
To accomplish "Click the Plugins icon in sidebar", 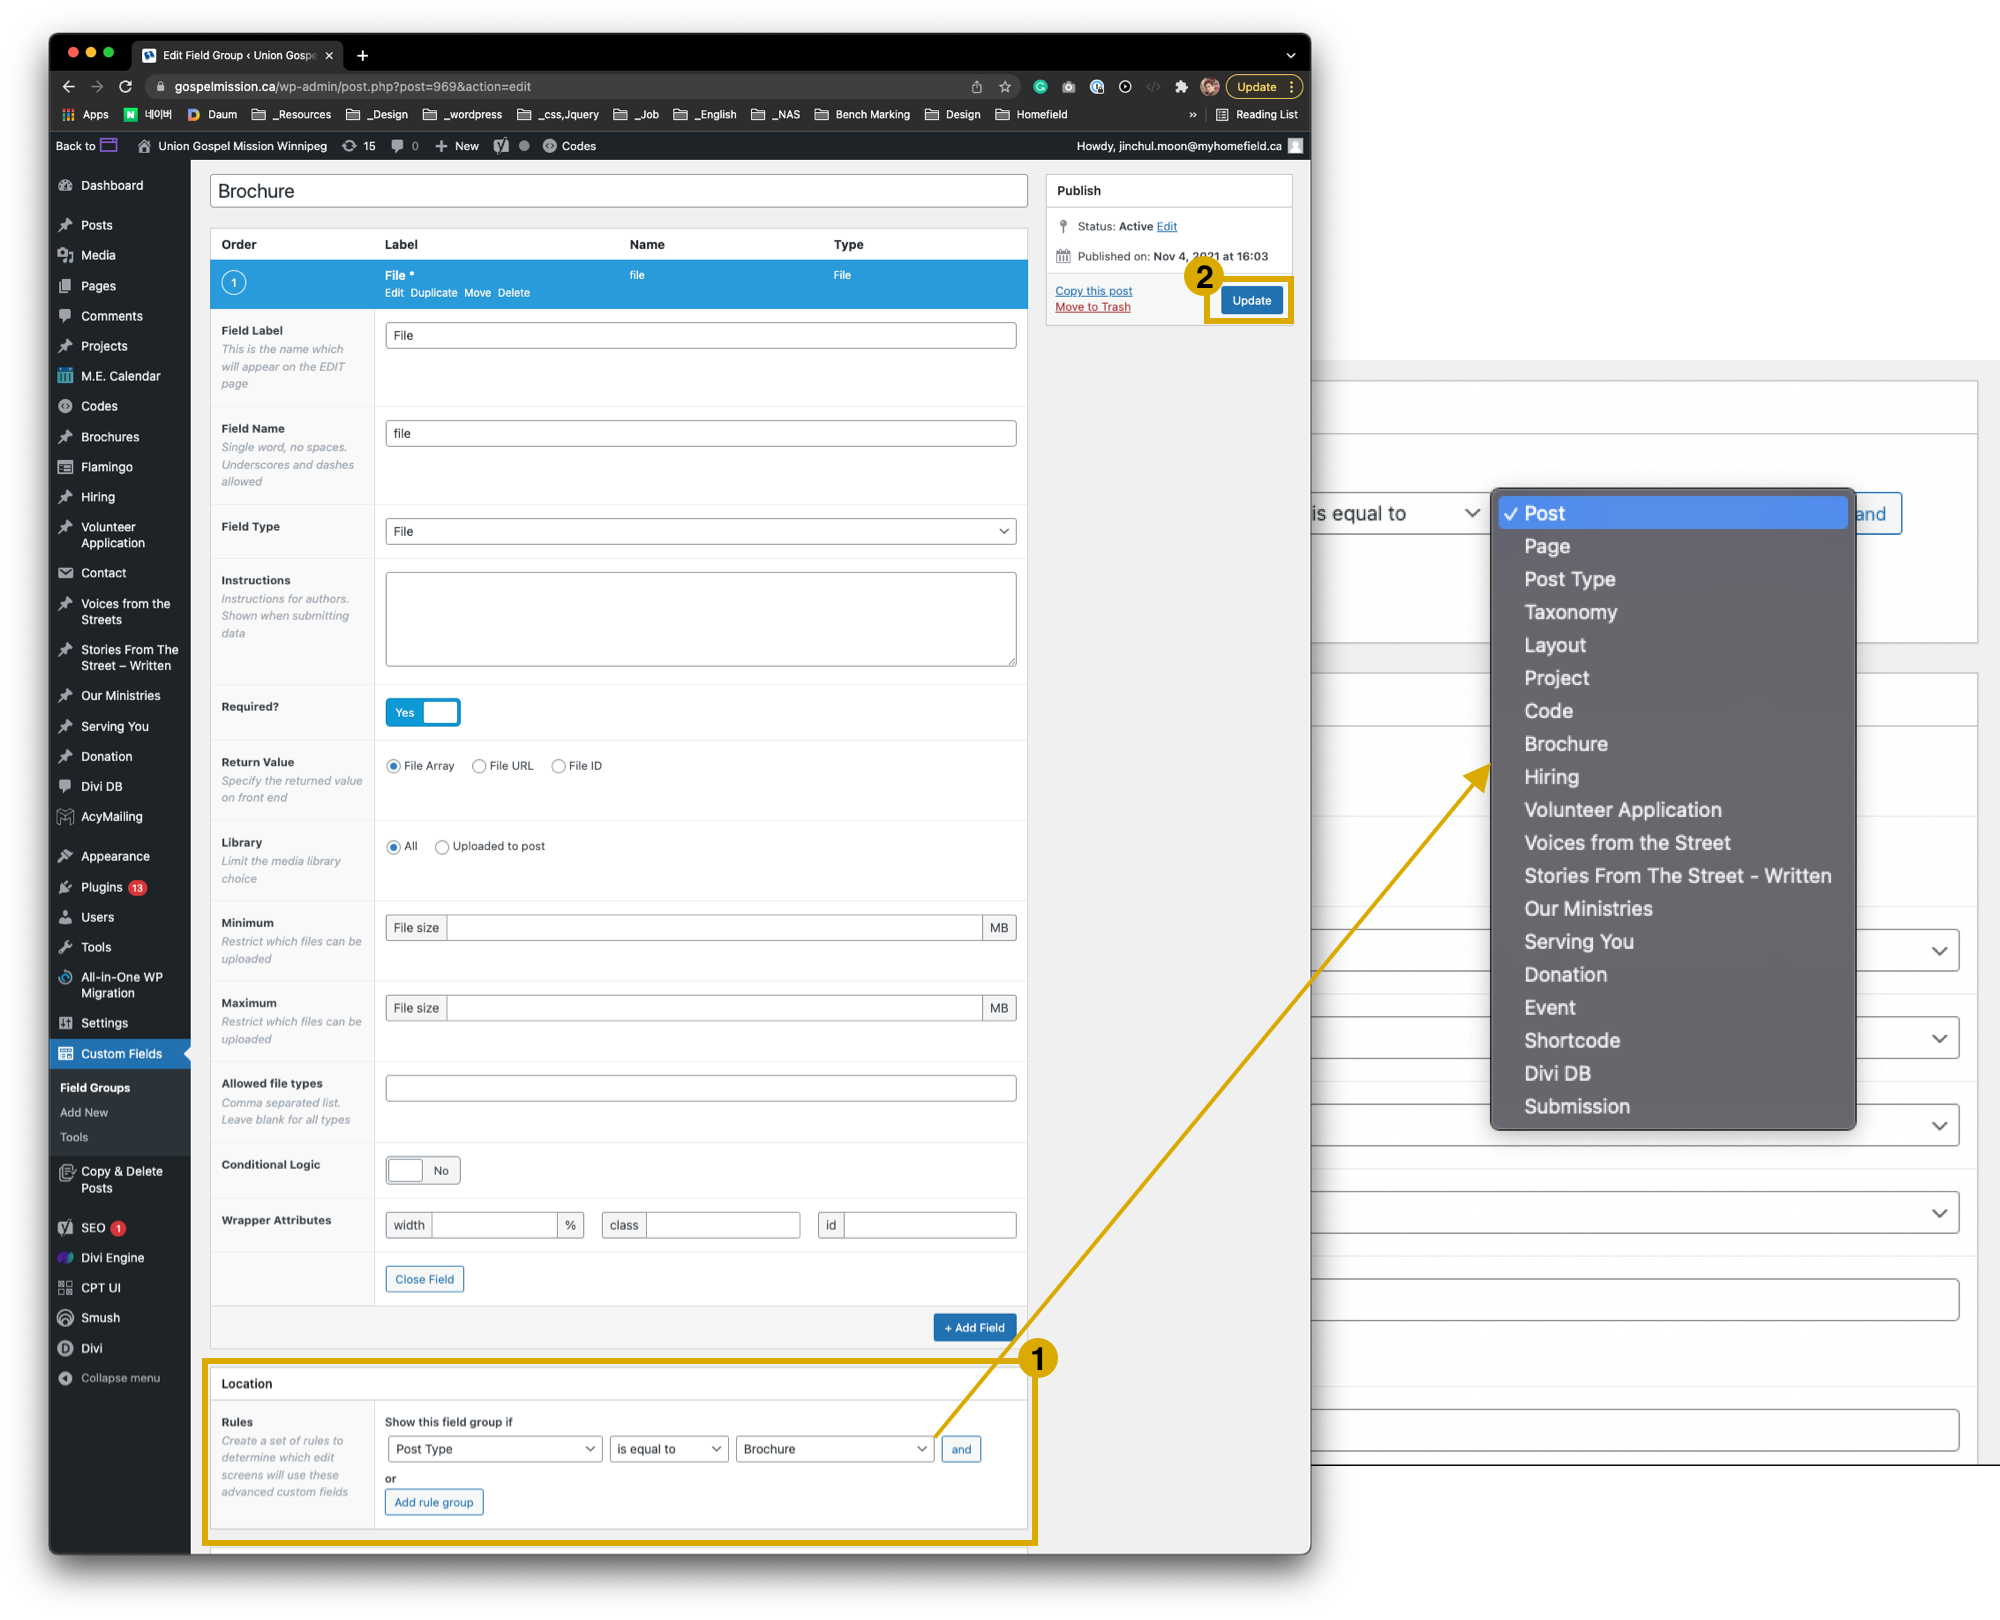I will [66, 887].
